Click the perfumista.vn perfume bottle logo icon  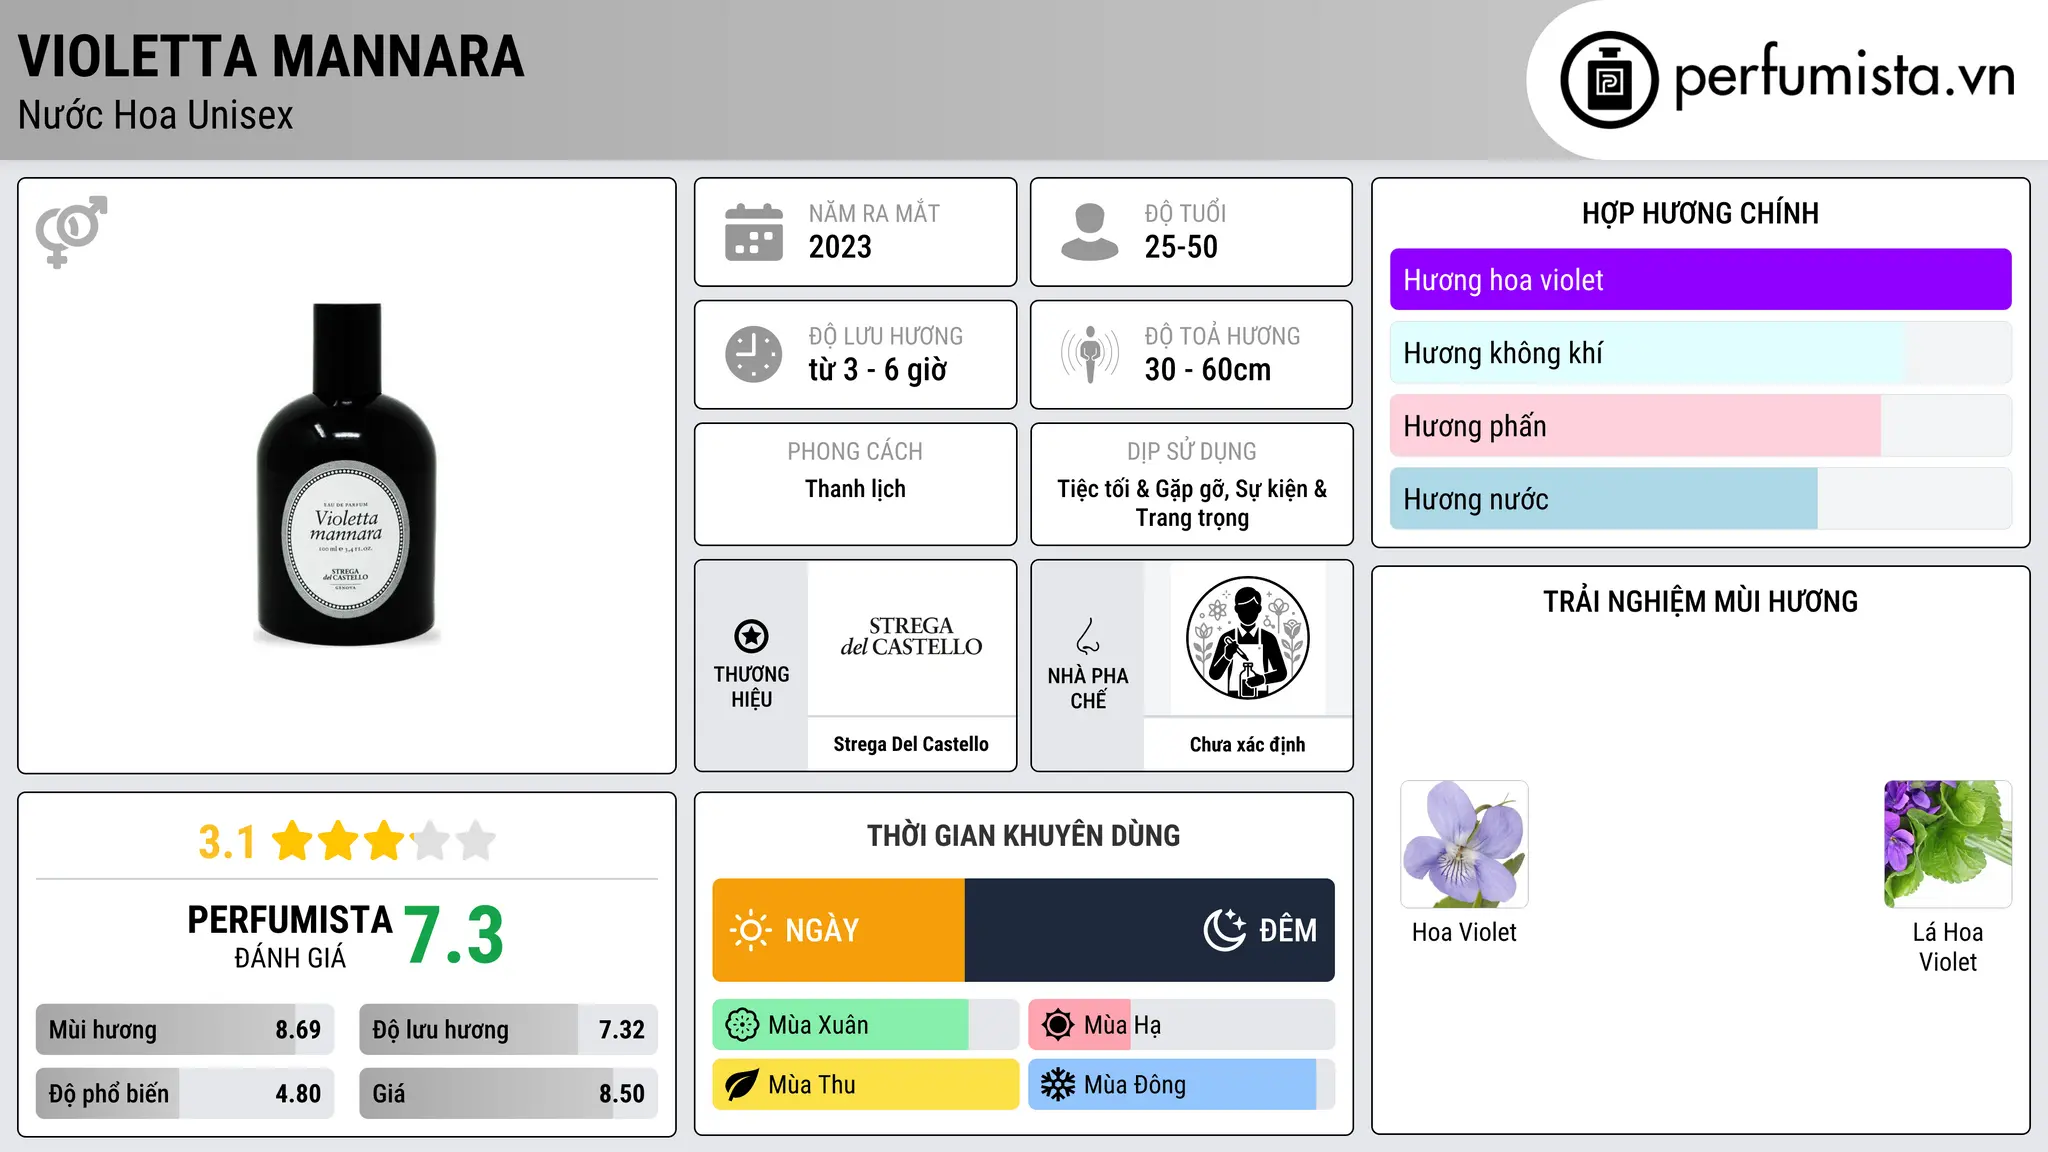point(1609,80)
